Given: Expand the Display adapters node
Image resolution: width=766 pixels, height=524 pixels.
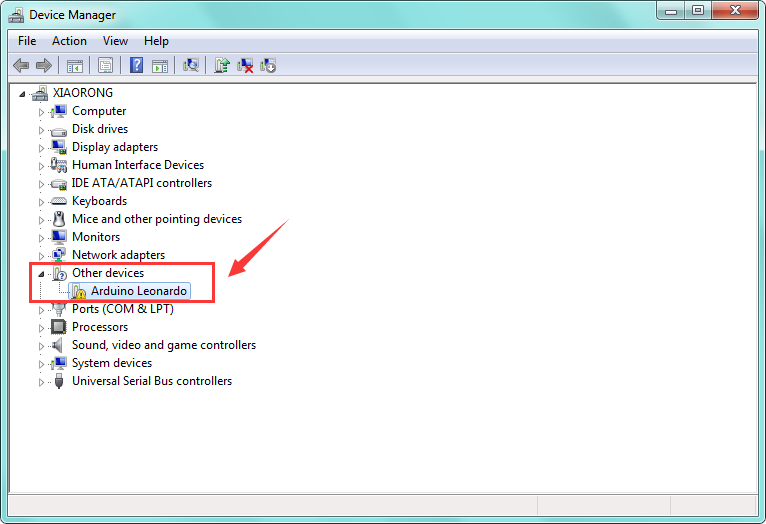Looking at the screenshot, I should click(41, 148).
